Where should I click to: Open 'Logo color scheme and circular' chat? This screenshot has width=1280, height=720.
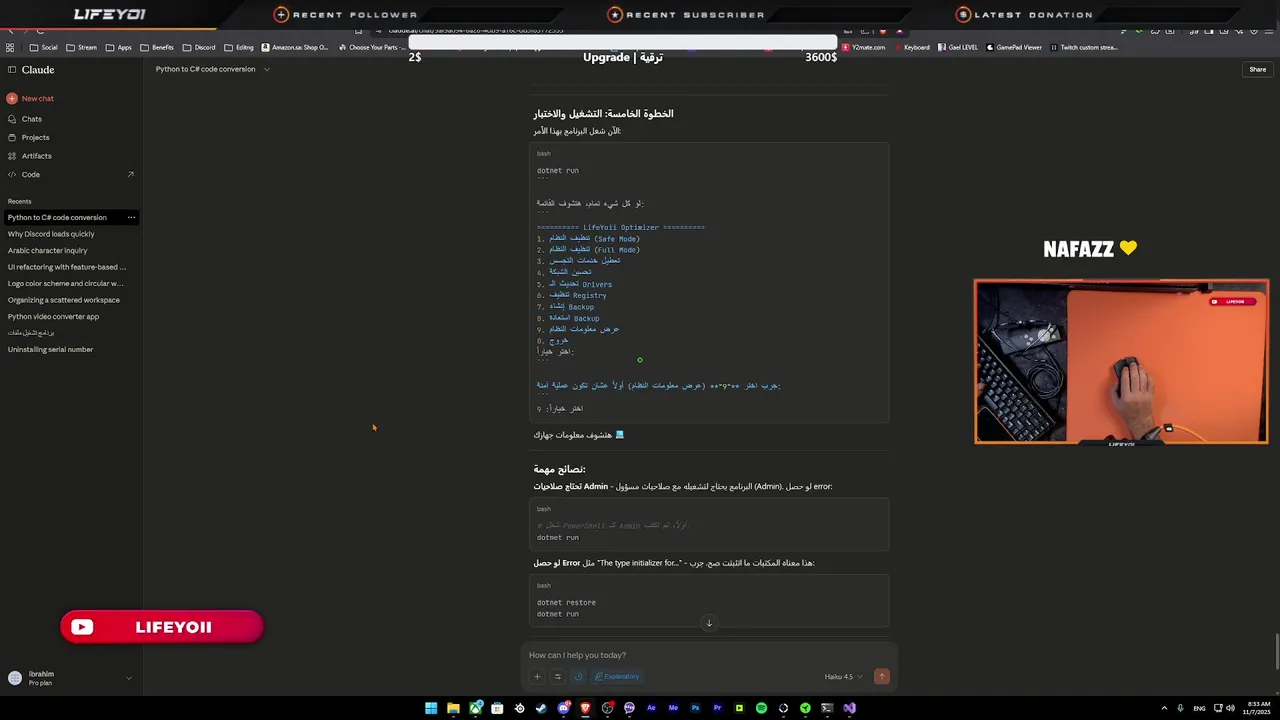(66, 283)
